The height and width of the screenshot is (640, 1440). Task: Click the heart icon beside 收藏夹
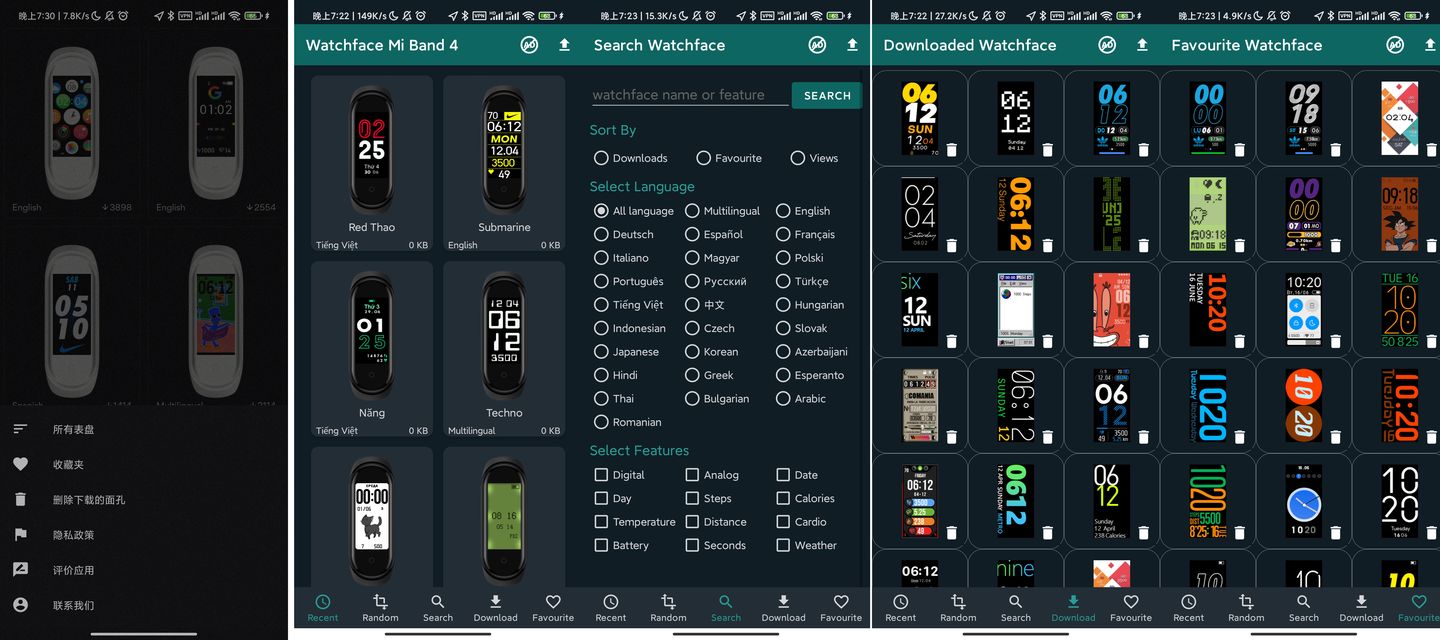coord(20,464)
